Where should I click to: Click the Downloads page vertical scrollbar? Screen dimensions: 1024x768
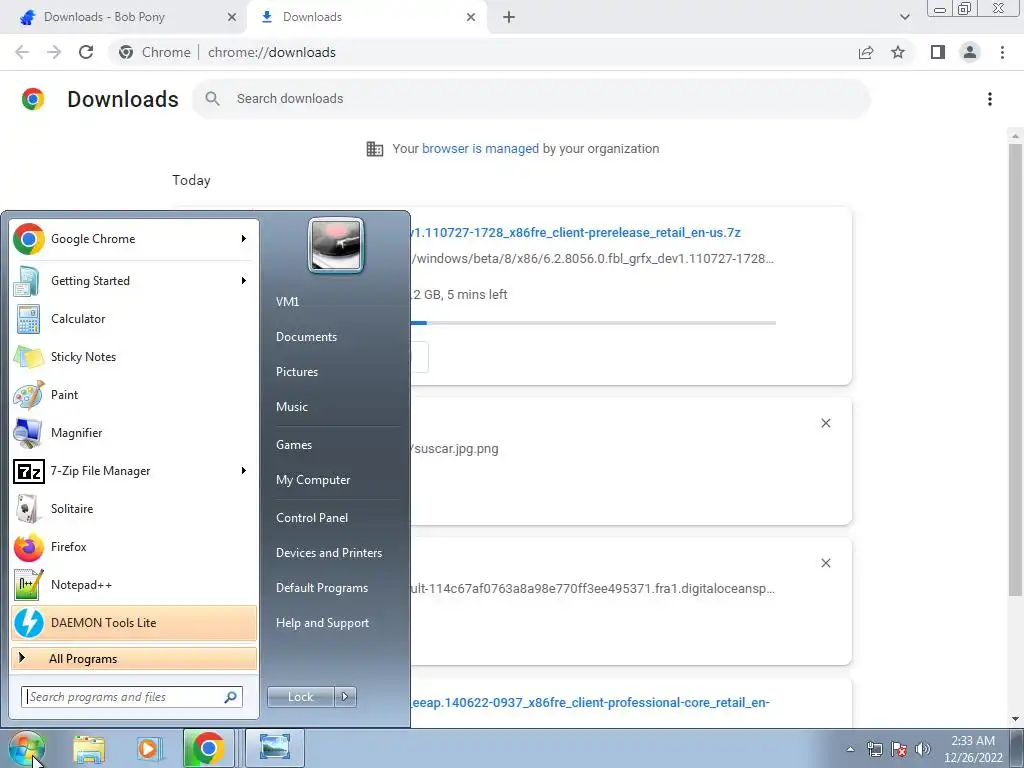pos(1015,370)
